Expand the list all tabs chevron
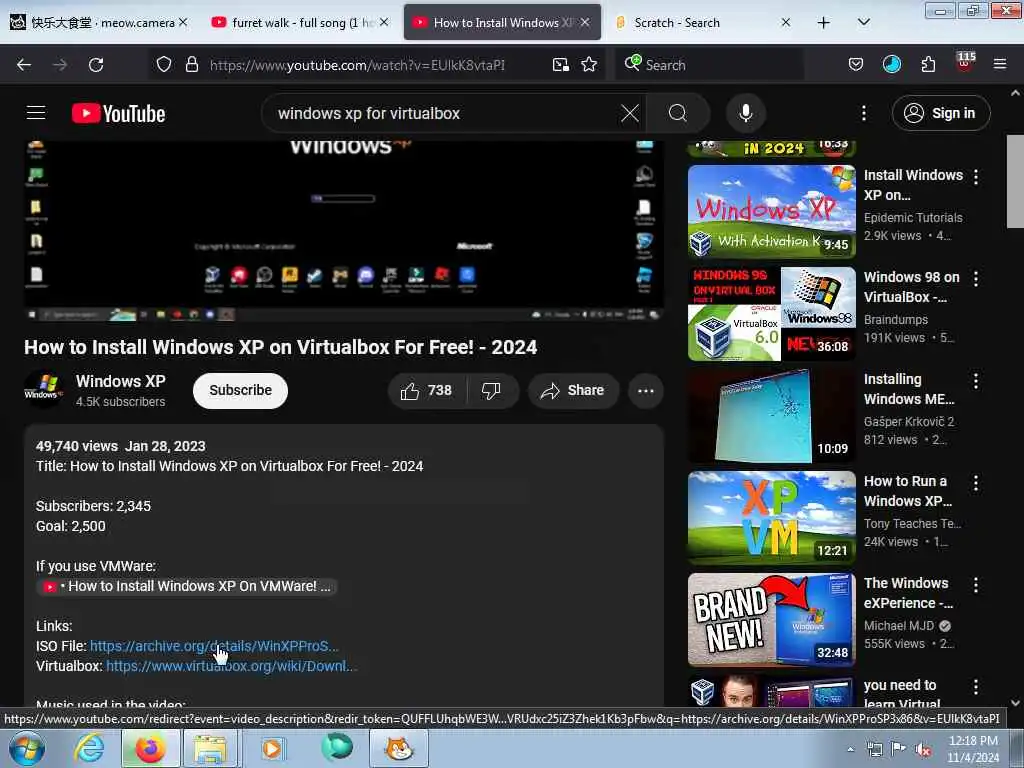This screenshot has width=1024, height=768. 863,22
